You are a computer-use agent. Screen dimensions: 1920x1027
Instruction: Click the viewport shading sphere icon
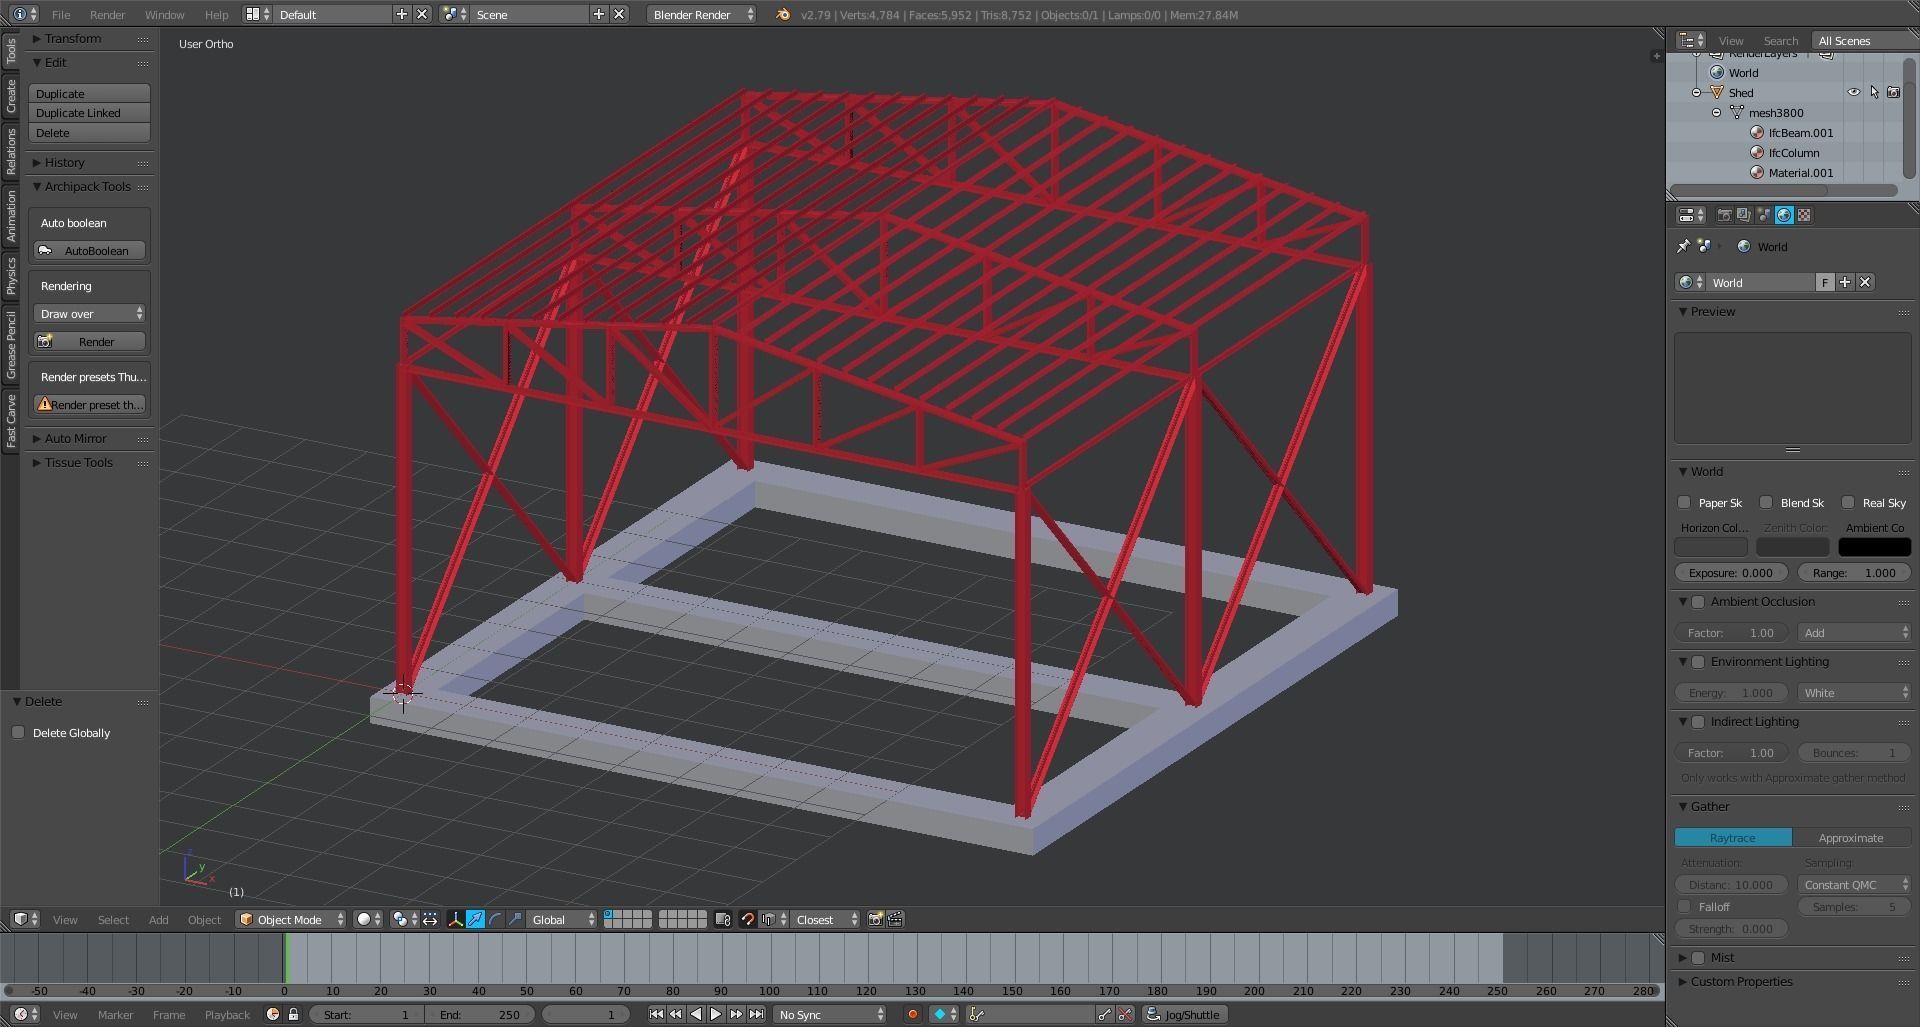pyautogui.click(x=369, y=919)
